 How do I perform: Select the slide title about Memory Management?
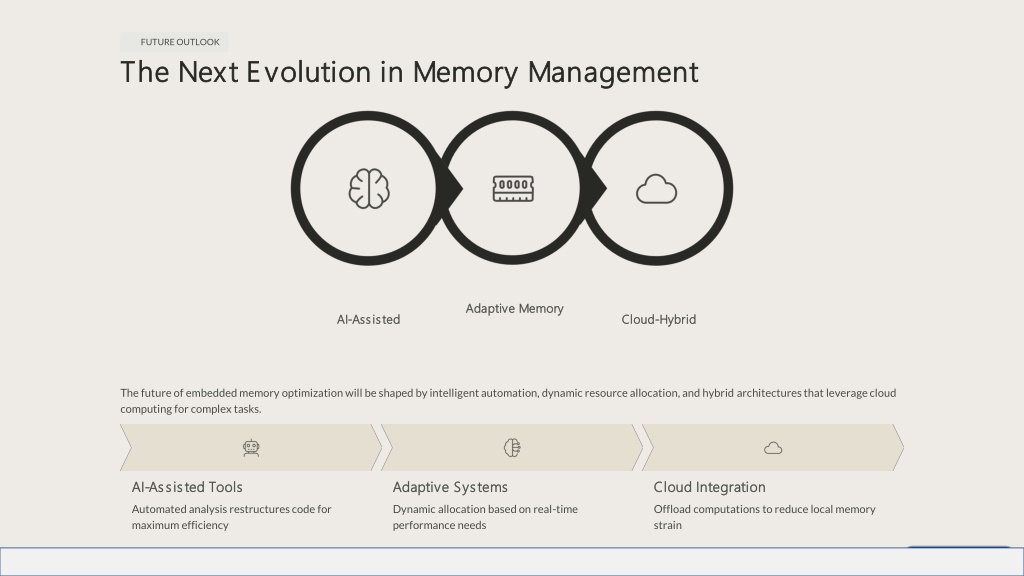[x=409, y=72]
